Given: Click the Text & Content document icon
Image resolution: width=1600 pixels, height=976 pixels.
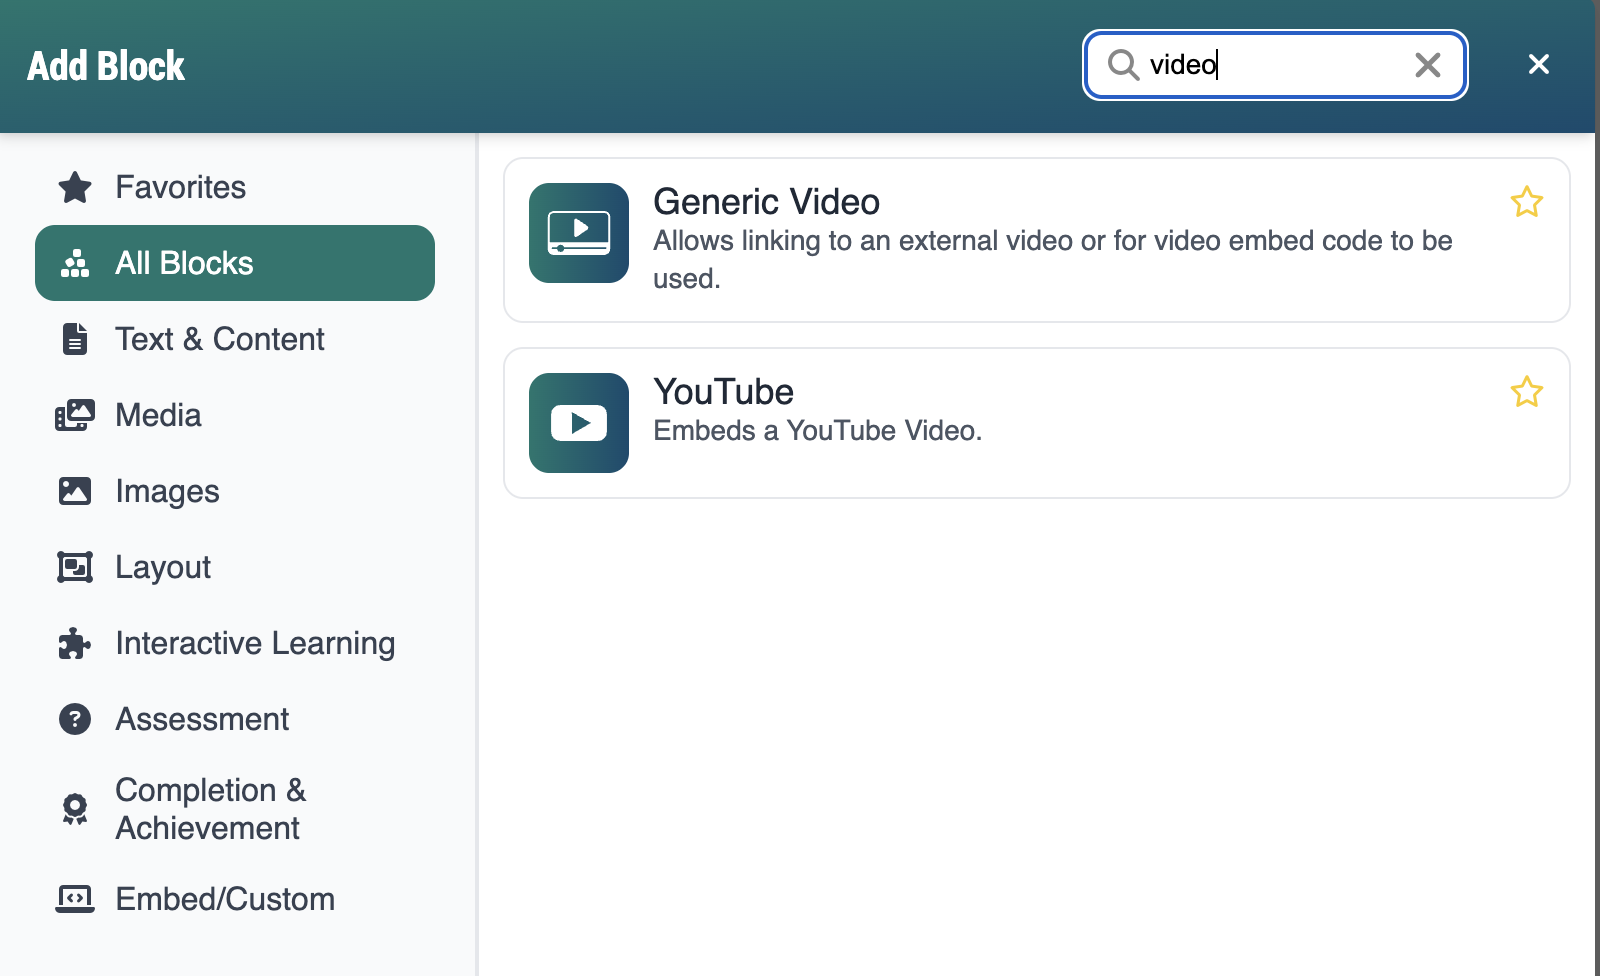Looking at the screenshot, I should coord(75,339).
